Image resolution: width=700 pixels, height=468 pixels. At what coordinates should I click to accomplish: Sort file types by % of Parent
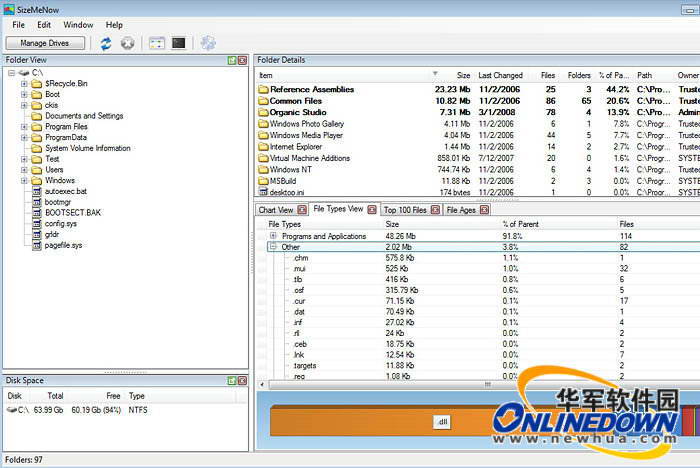[520, 224]
